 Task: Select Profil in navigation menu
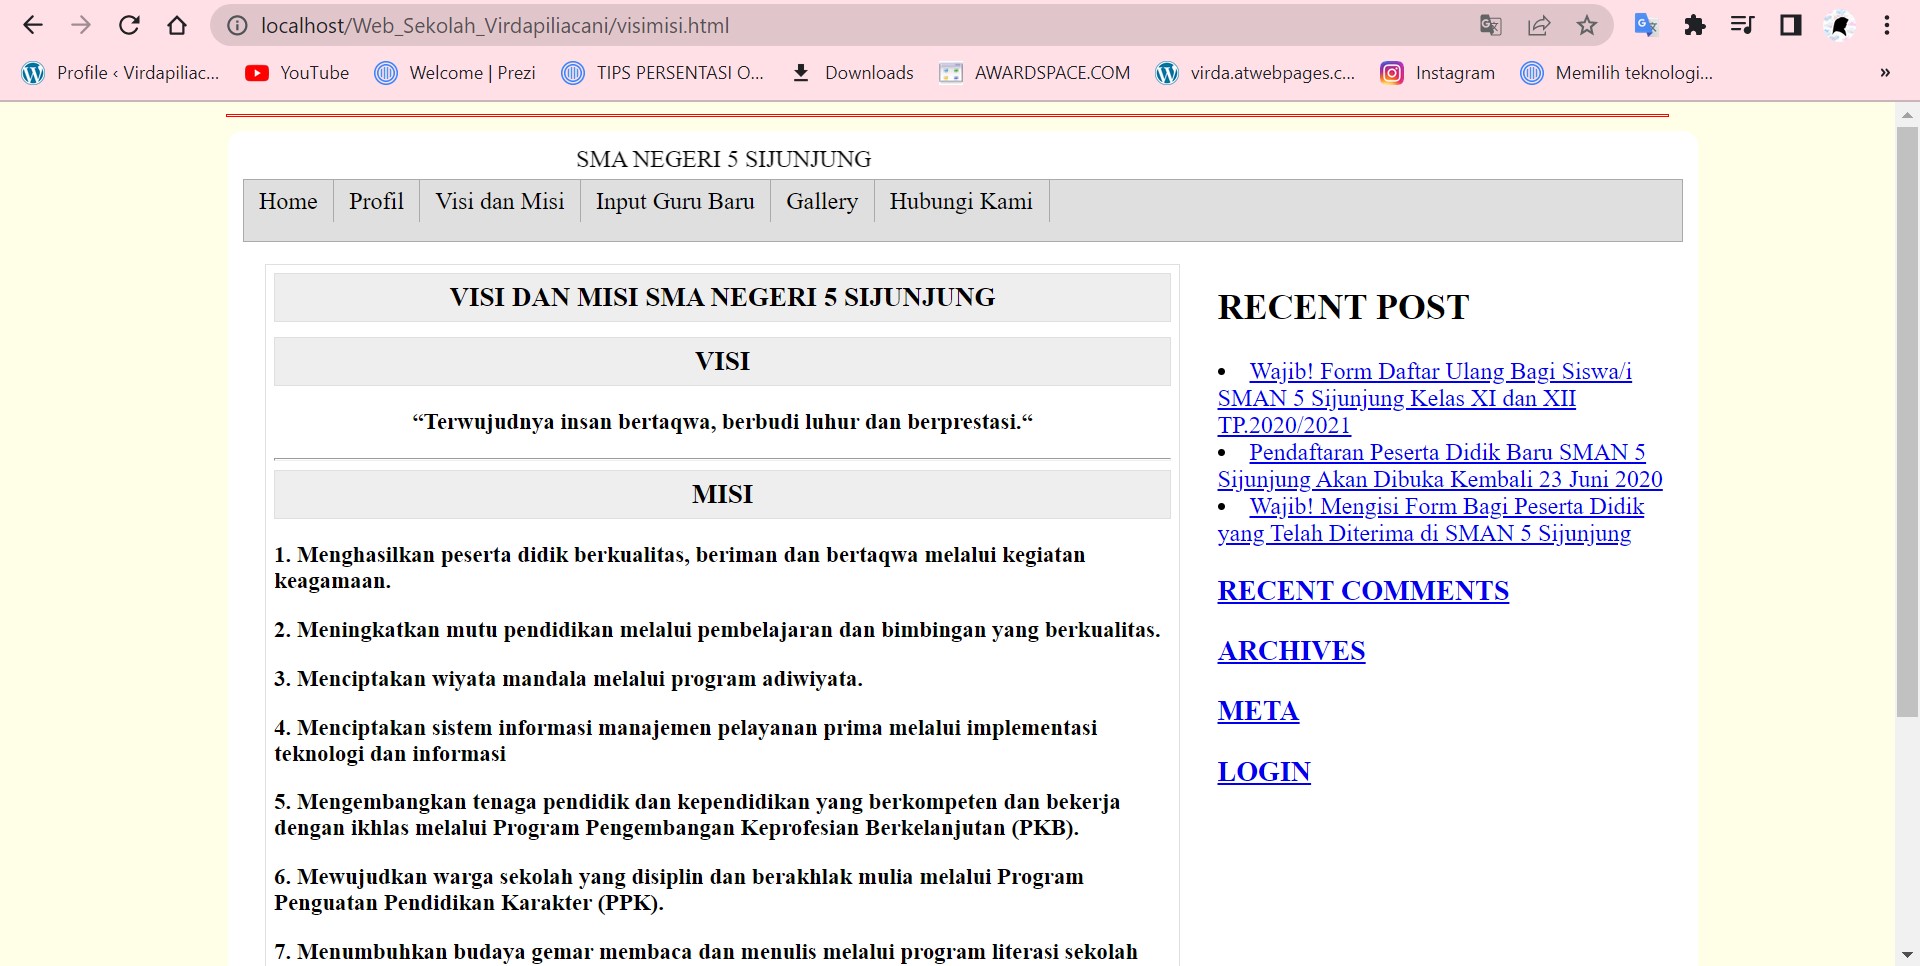click(x=376, y=202)
